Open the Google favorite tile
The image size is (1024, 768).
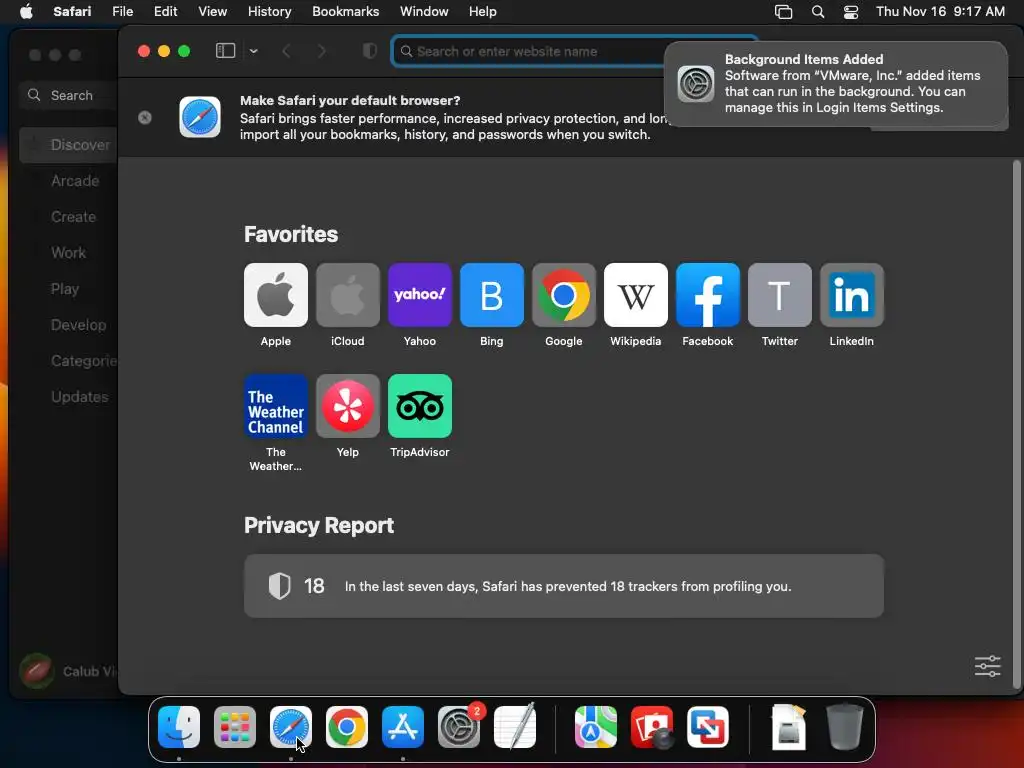[x=564, y=295]
